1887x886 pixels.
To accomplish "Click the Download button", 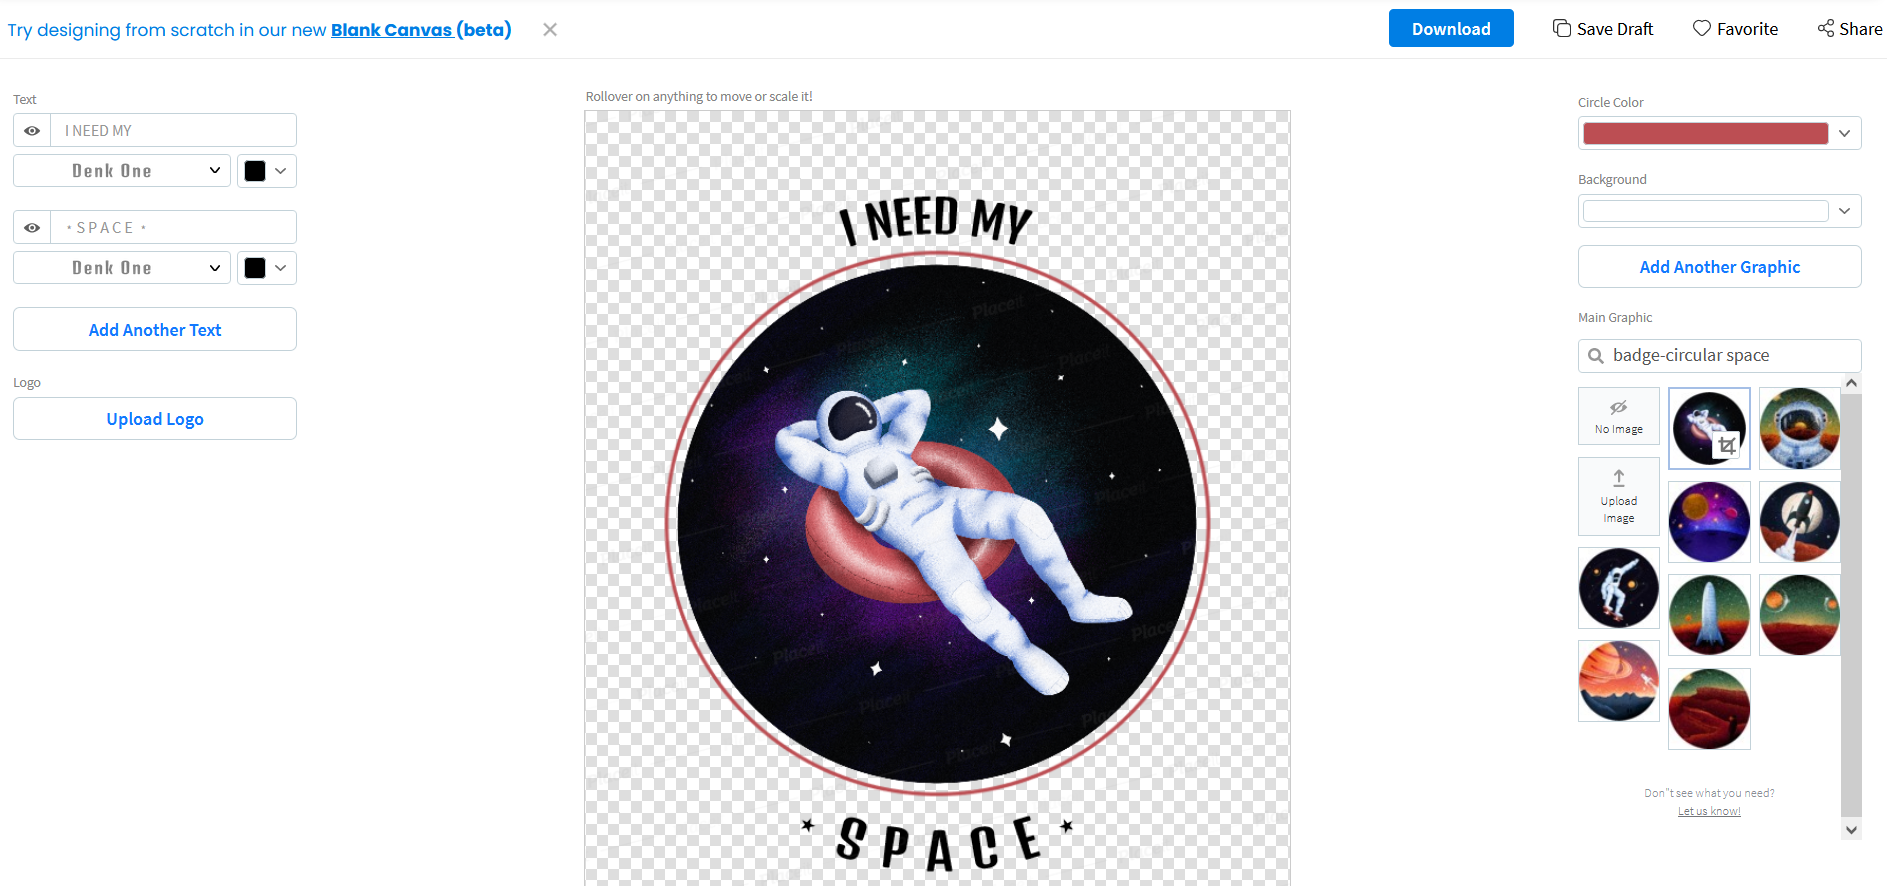I will pyautogui.click(x=1451, y=29).
